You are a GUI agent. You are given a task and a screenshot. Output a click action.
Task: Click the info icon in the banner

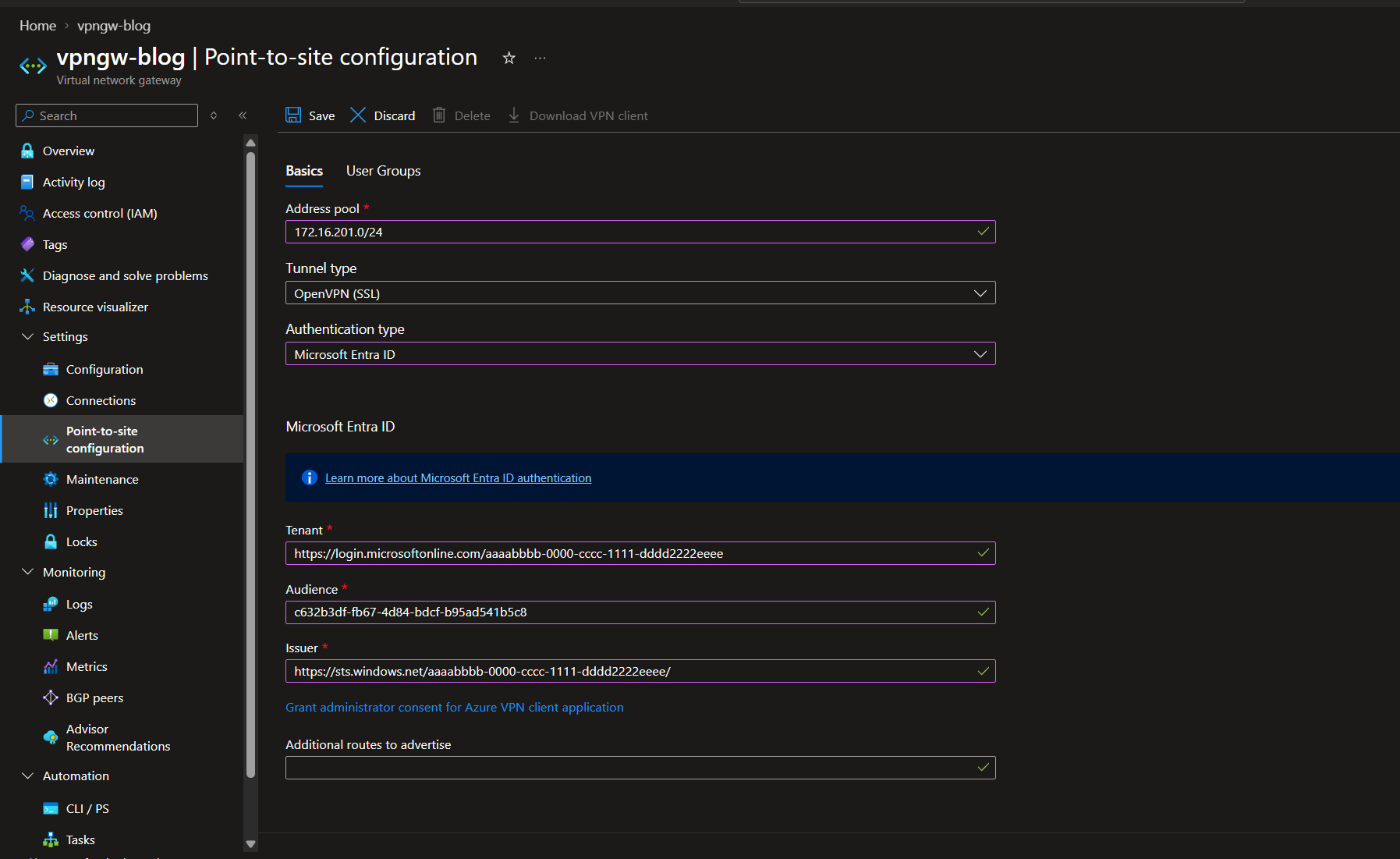coord(309,478)
